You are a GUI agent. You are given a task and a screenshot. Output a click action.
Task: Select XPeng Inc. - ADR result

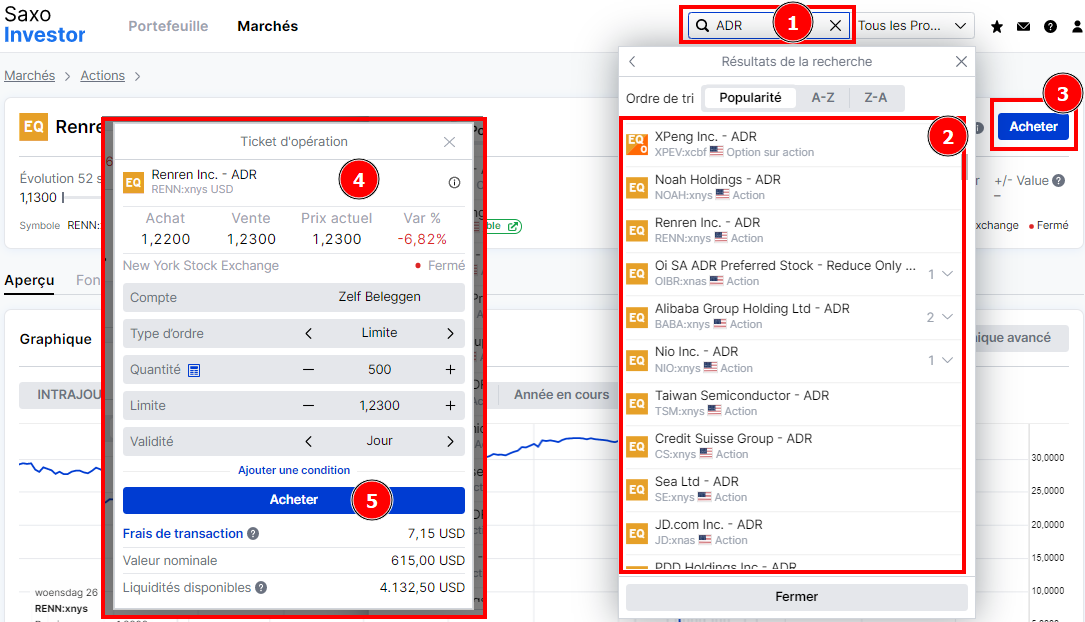pos(792,144)
